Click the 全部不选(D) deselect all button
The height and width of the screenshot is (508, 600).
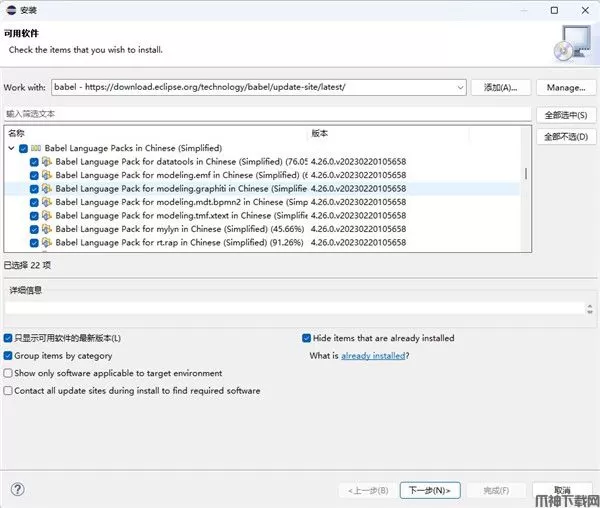click(x=566, y=137)
